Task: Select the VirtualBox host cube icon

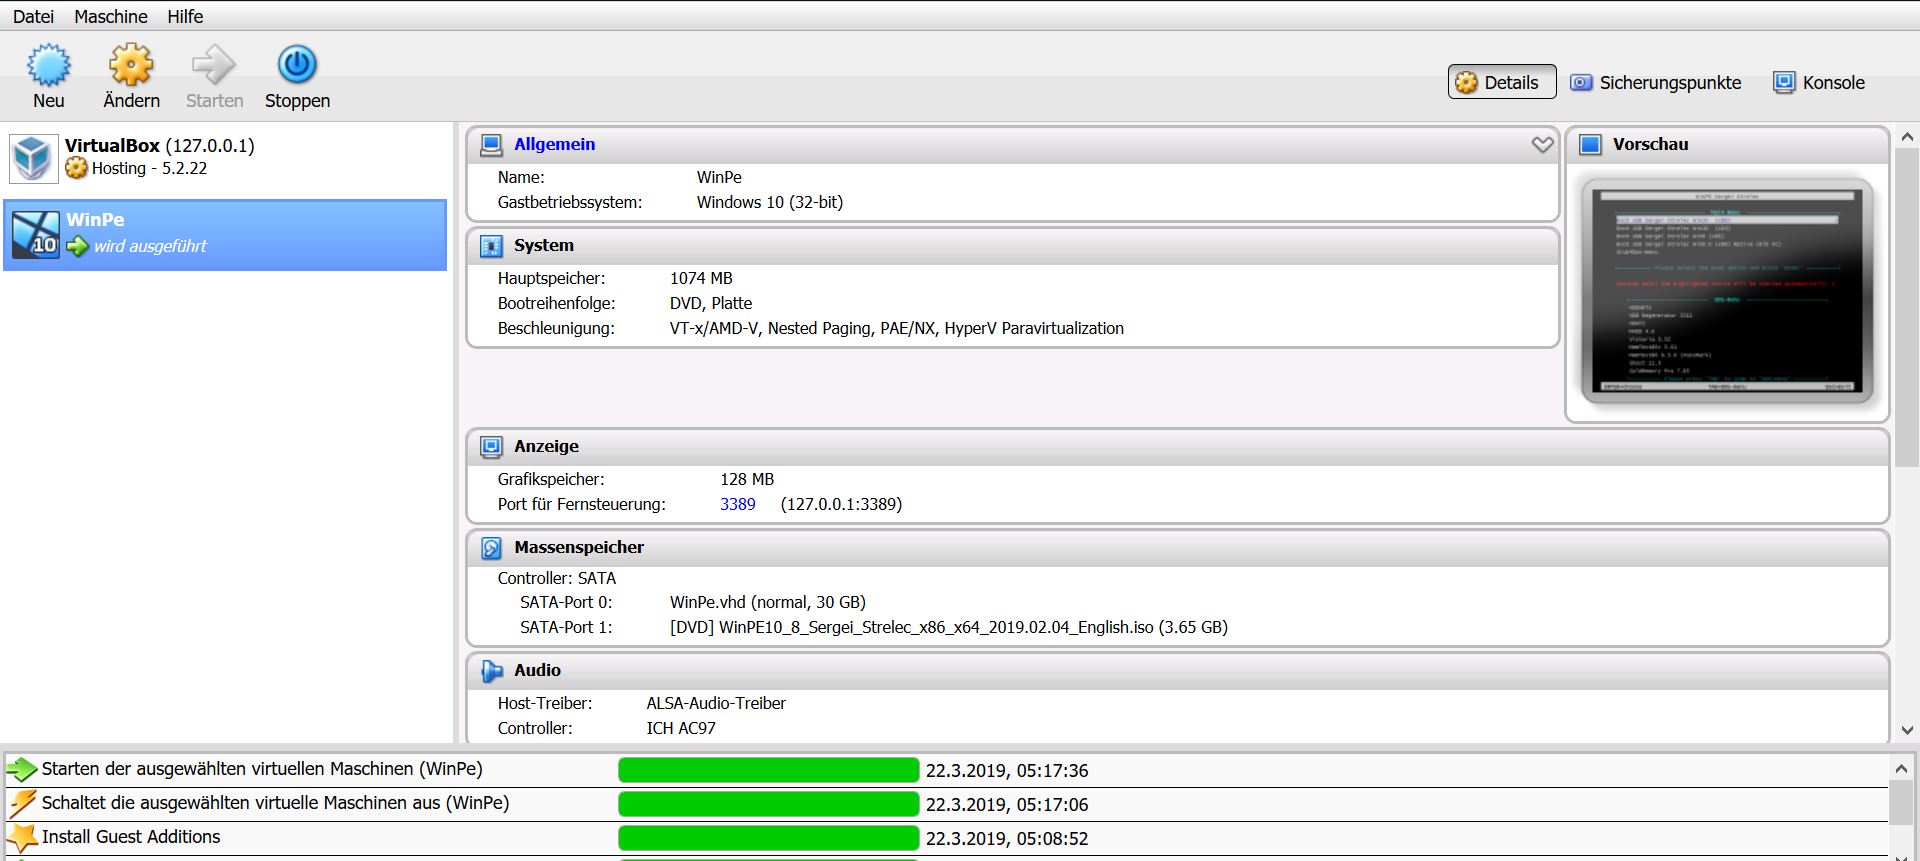Action: tap(33, 158)
